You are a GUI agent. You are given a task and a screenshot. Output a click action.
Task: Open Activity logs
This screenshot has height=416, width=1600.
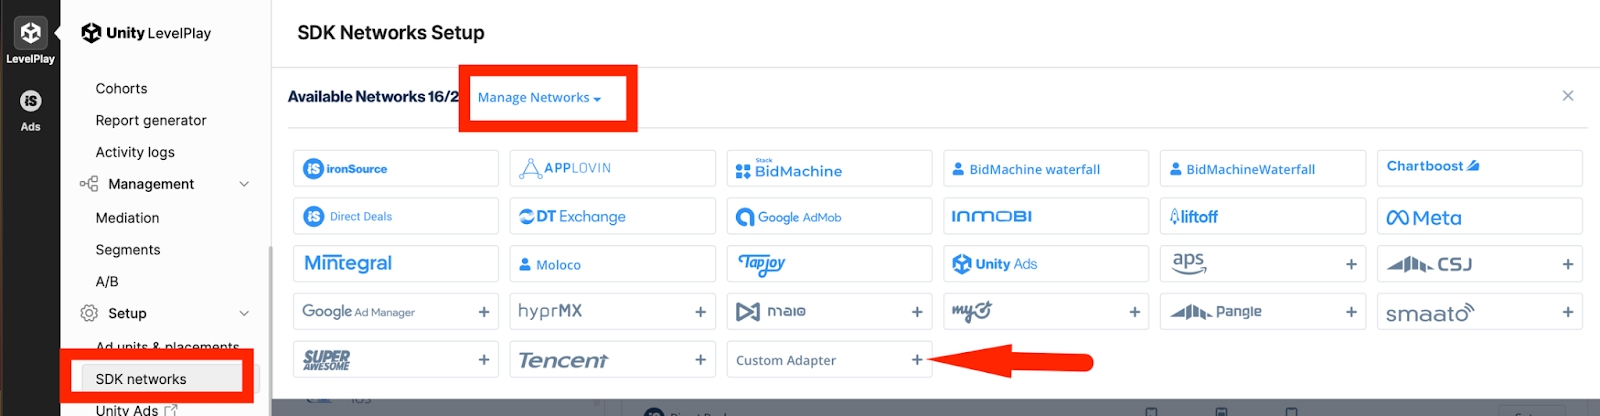[x=135, y=152]
